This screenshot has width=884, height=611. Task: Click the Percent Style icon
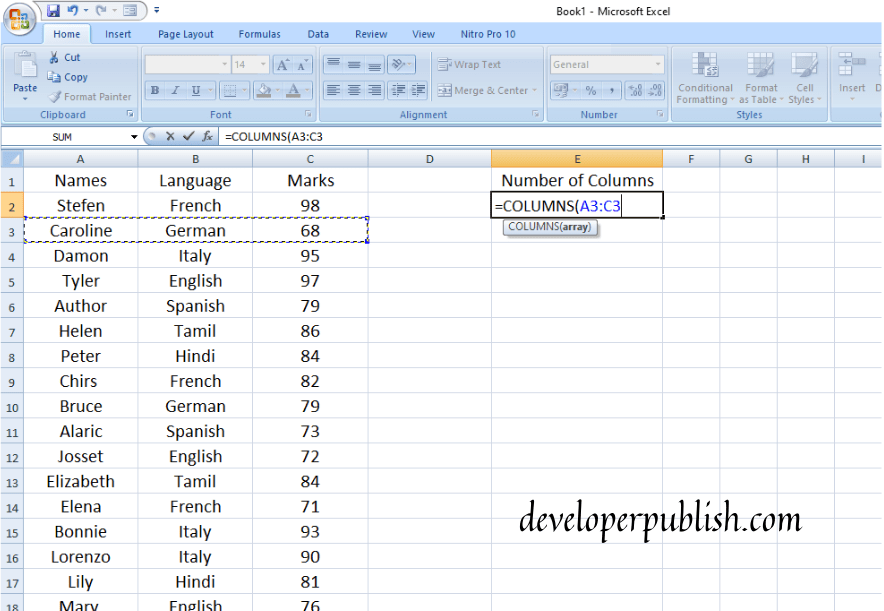pyautogui.click(x=590, y=89)
